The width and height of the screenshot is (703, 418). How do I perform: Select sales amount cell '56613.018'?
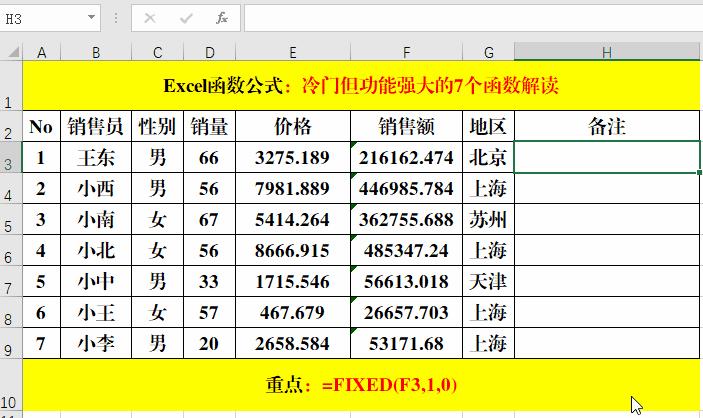click(x=406, y=281)
